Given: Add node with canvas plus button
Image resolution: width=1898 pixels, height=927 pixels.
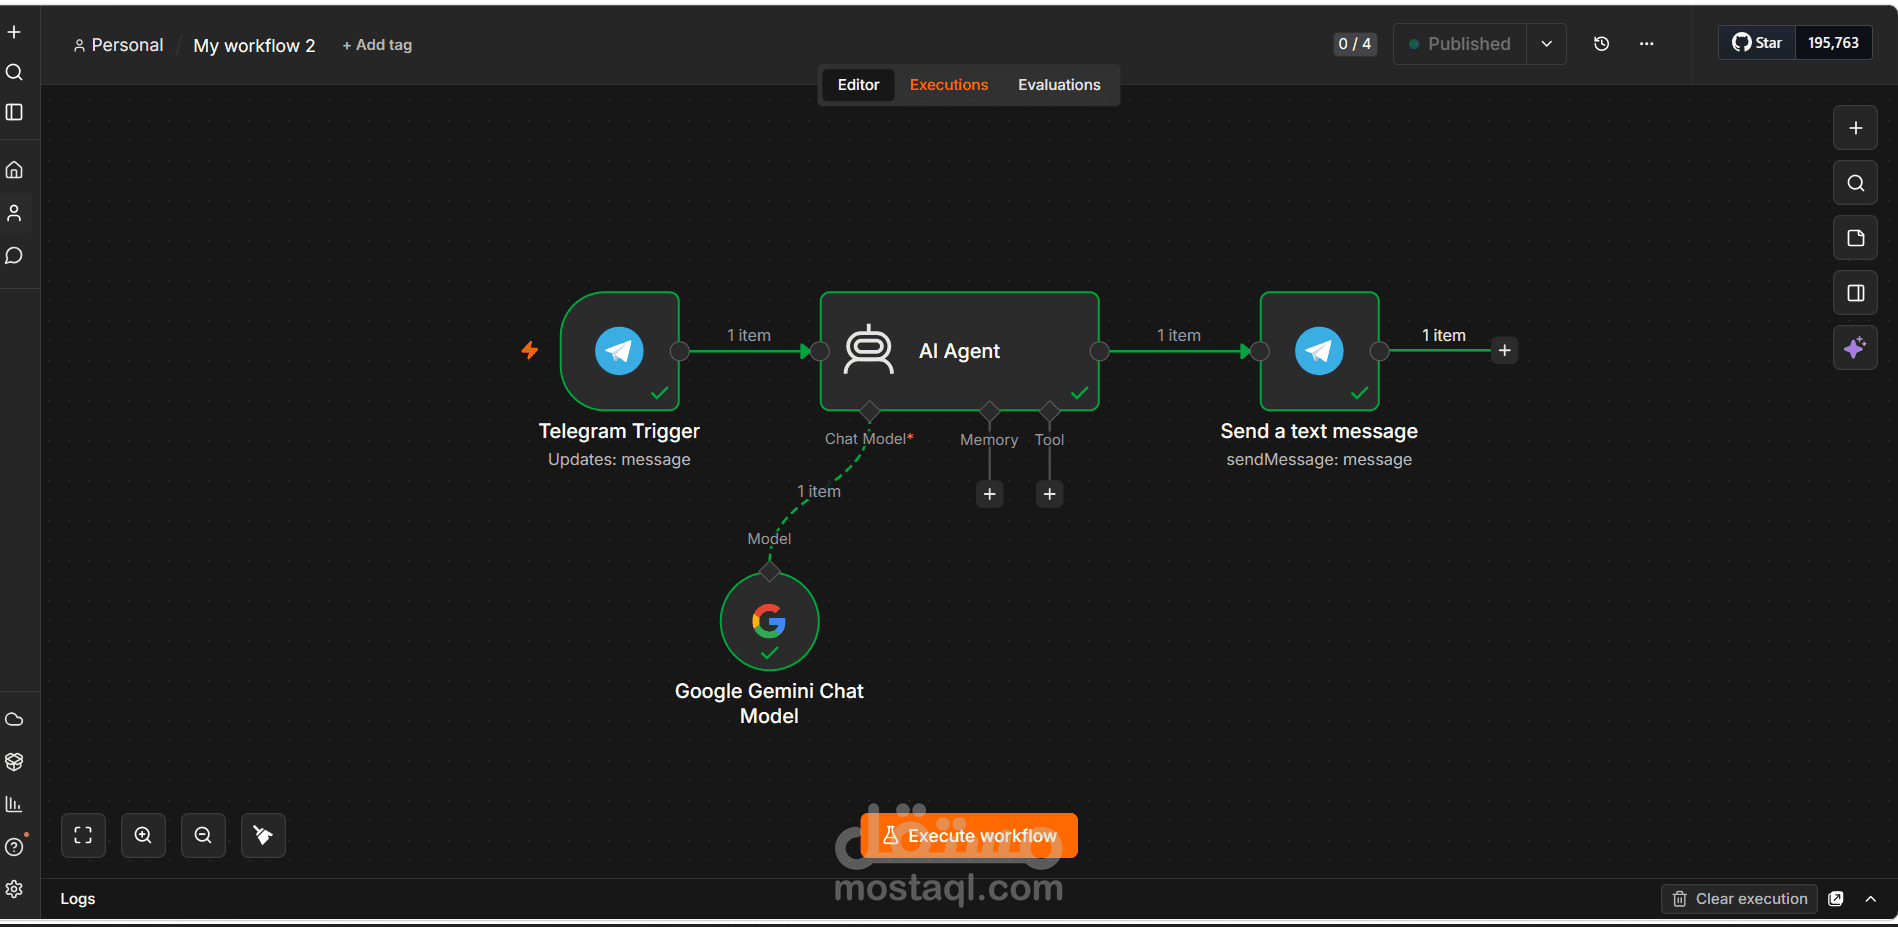Looking at the screenshot, I should click(1855, 128).
